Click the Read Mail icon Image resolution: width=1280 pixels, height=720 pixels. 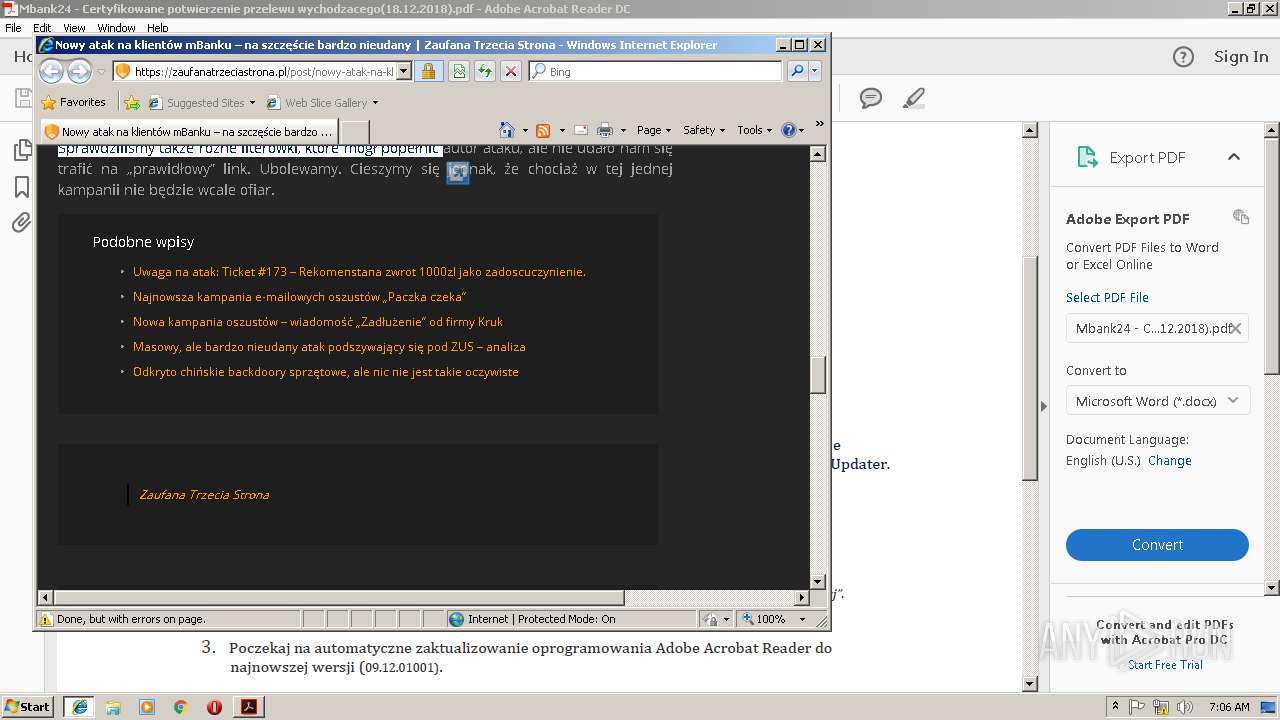(580, 130)
